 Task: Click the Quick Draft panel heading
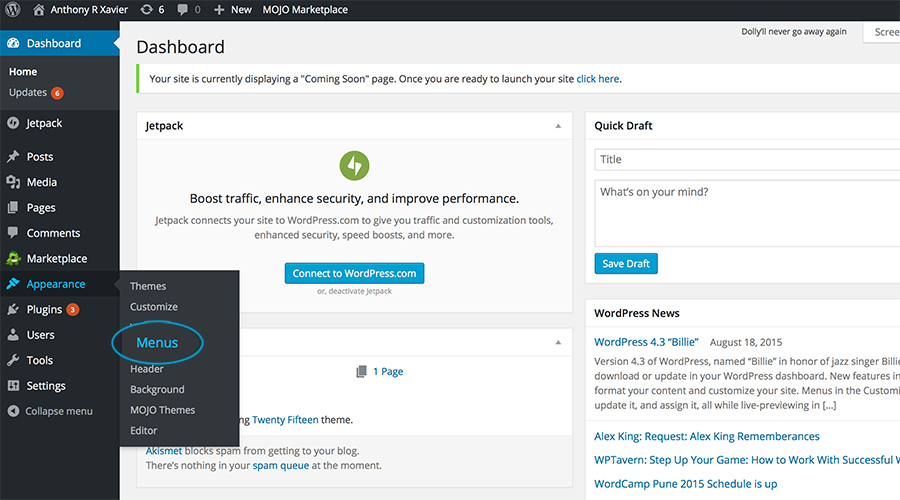click(x=623, y=126)
